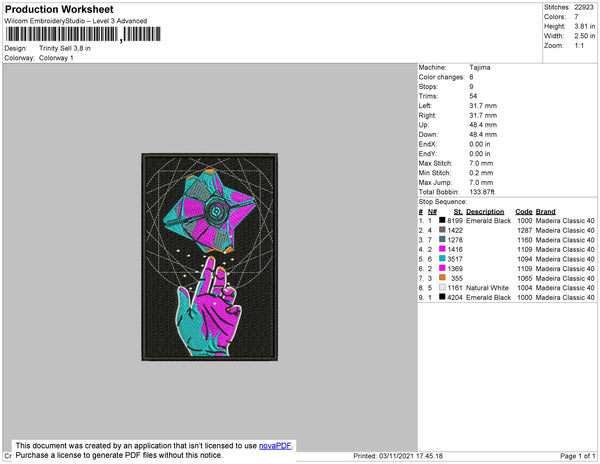Select the Color changes value 8
600x464 pixels.
pos(471,77)
